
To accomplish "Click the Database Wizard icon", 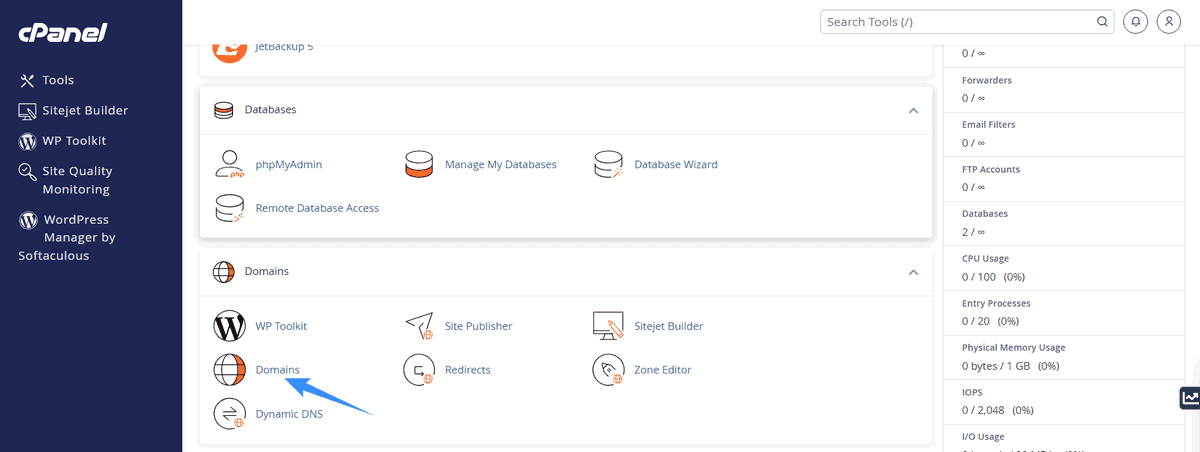I will (x=608, y=164).
